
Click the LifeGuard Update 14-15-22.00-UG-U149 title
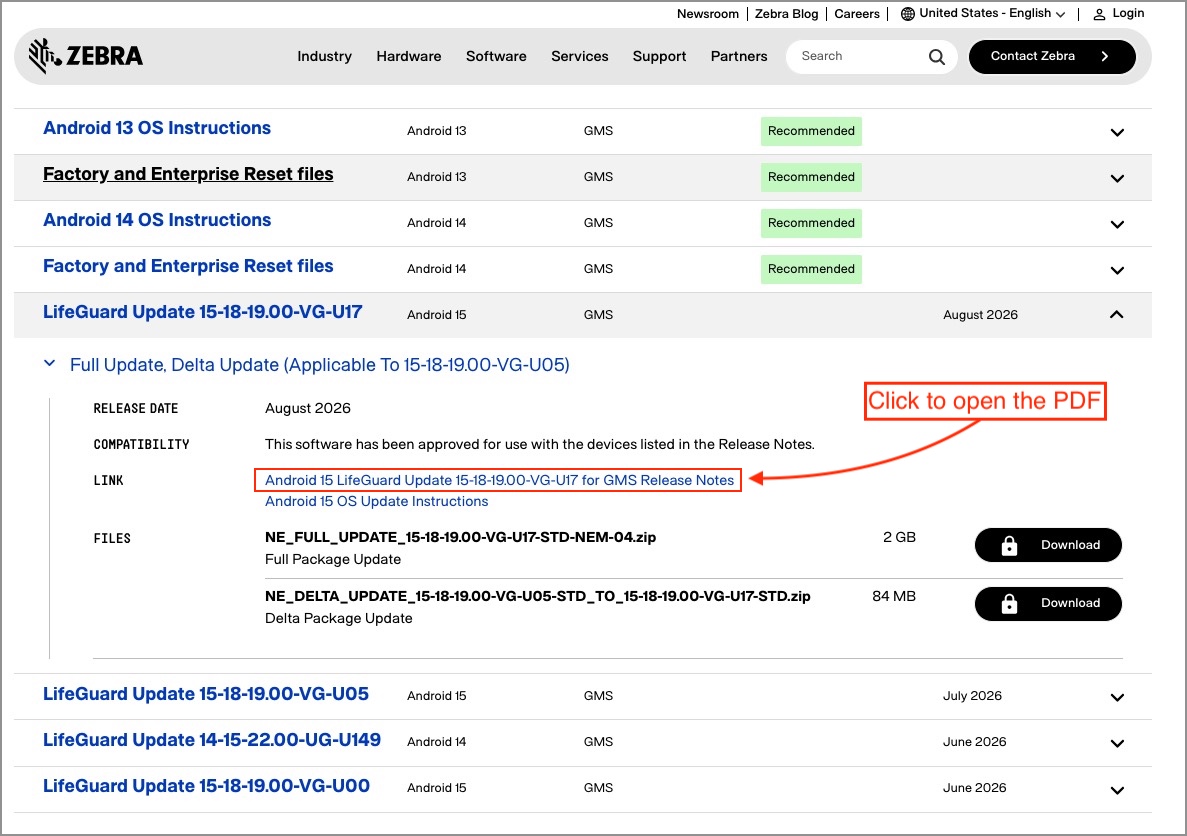[212, 740]
